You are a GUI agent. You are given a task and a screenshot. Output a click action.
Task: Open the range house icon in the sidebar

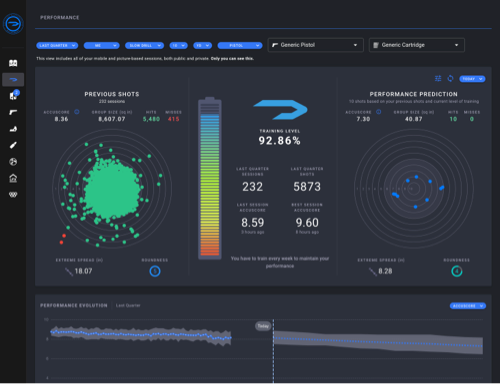[x=13, y=178]
